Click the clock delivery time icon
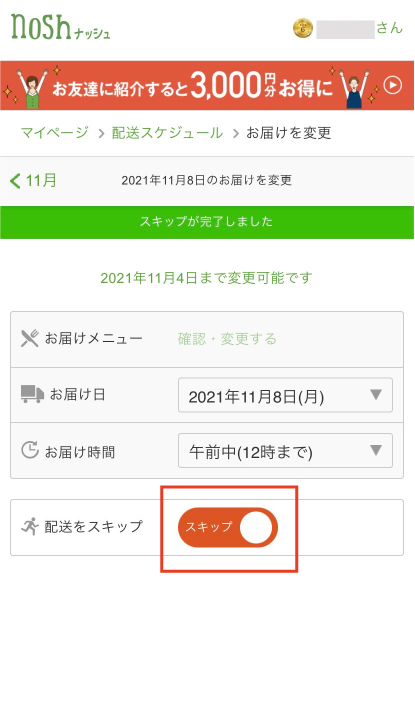The image size is (415, 715). [30, 450]
